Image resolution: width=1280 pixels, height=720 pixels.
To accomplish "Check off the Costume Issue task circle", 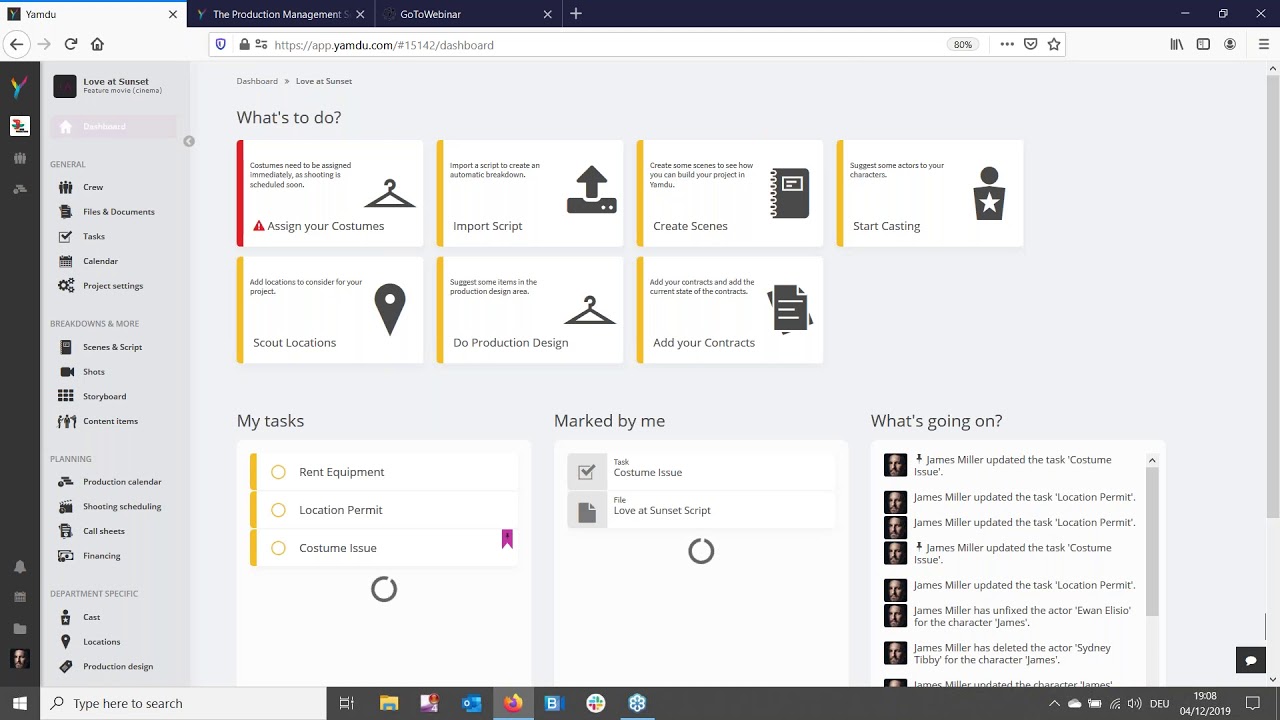I will [278, 548].
